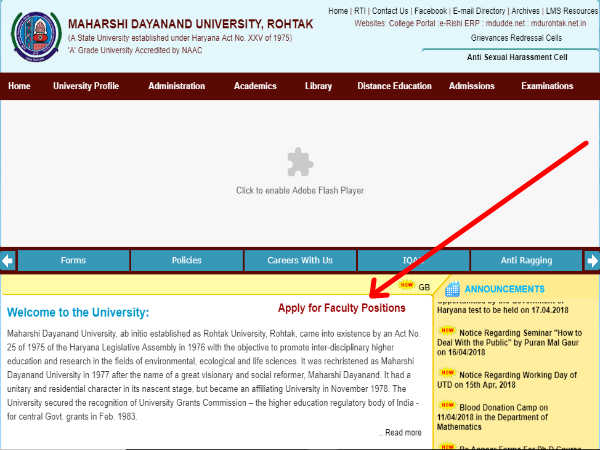Open the RTI link

[x=360, y=11]
